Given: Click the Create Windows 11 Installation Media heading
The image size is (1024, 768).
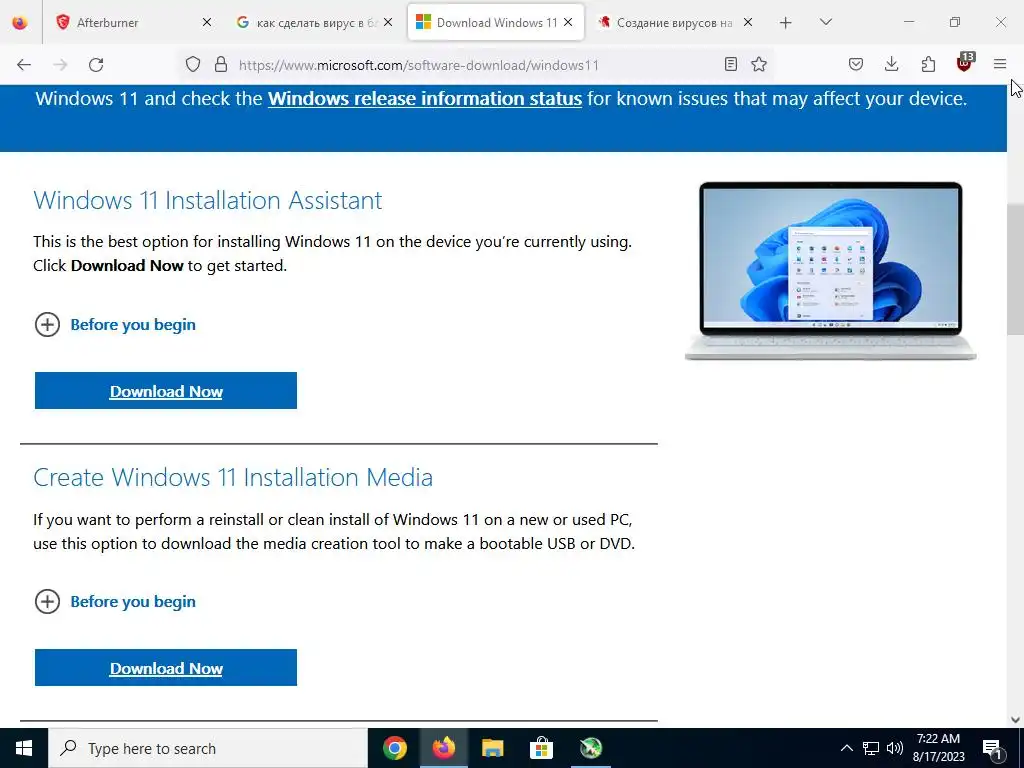Looking at the screenshot, I should coord(233,477).
